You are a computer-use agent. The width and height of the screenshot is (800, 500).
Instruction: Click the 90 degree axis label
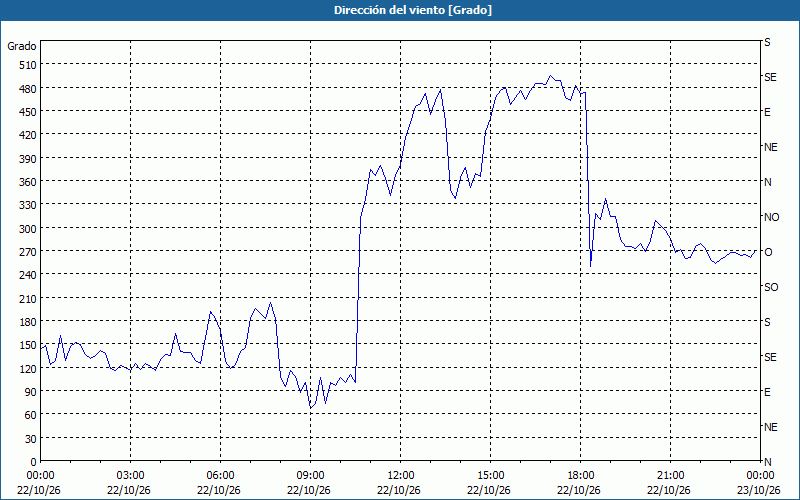point(30,392)
